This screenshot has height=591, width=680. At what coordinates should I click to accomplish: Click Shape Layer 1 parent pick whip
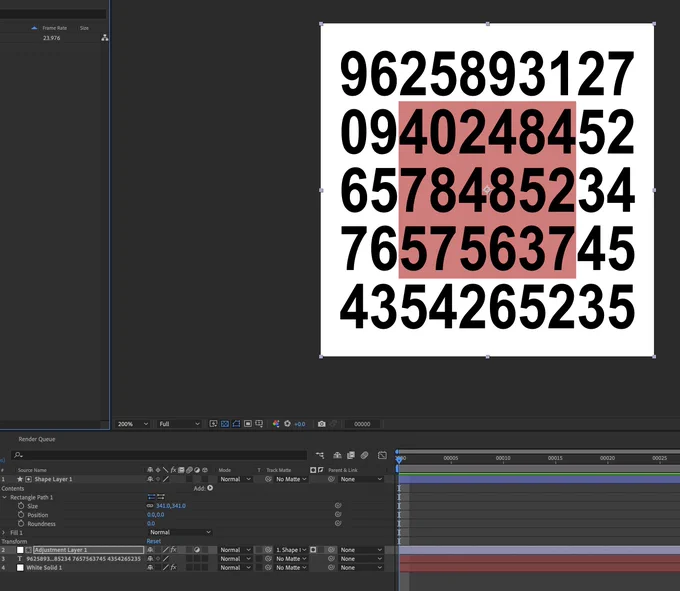coord(331,479)
